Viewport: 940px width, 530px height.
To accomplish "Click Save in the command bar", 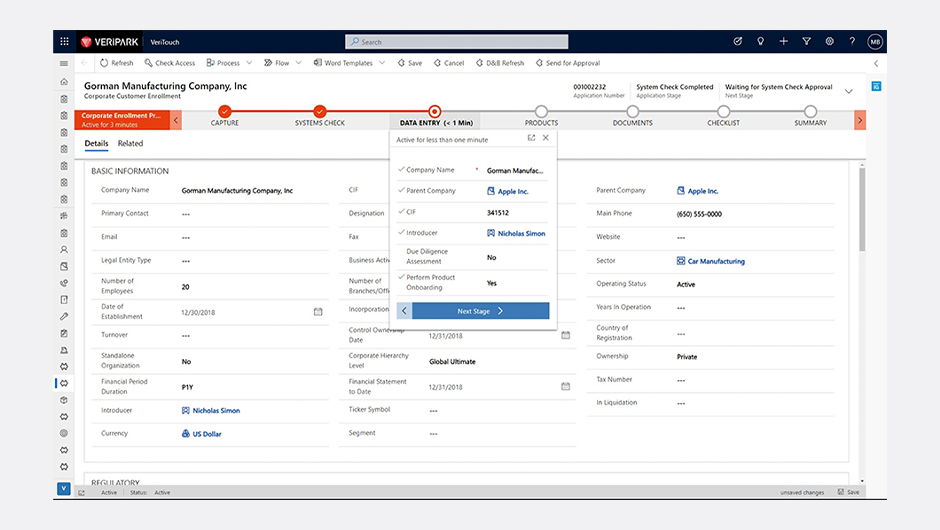I will (x=409, y=63).
